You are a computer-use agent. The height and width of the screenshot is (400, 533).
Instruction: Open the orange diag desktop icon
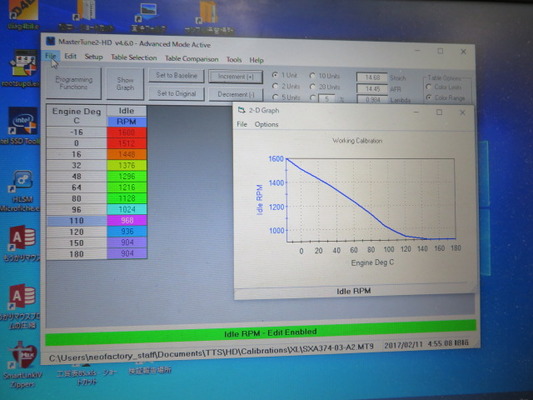[23, 14]
